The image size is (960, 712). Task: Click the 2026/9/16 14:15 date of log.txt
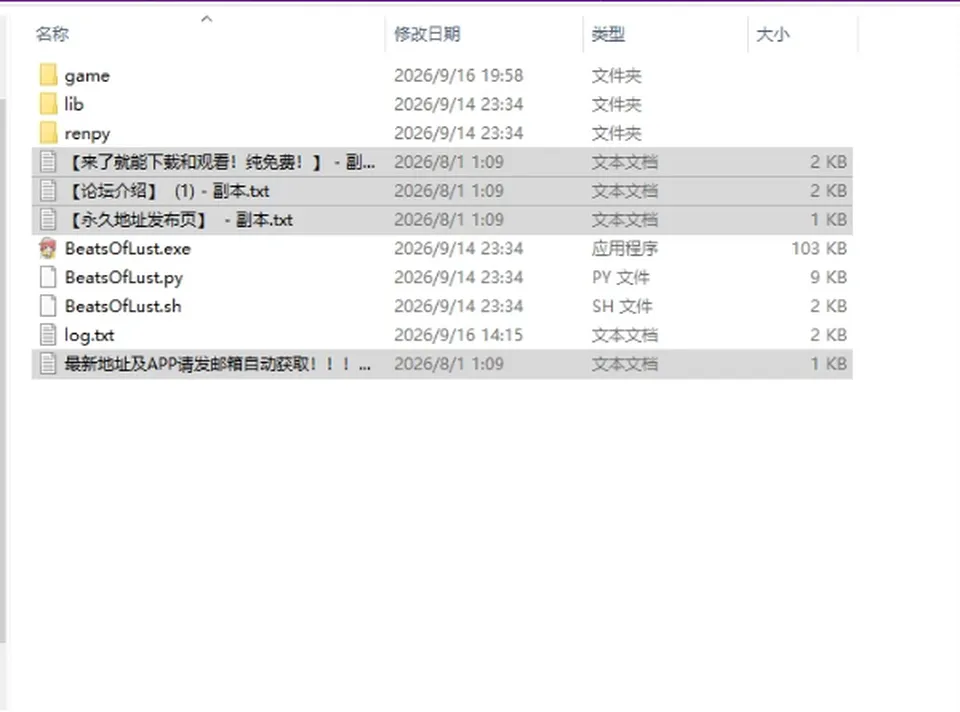tap(459, 335)
